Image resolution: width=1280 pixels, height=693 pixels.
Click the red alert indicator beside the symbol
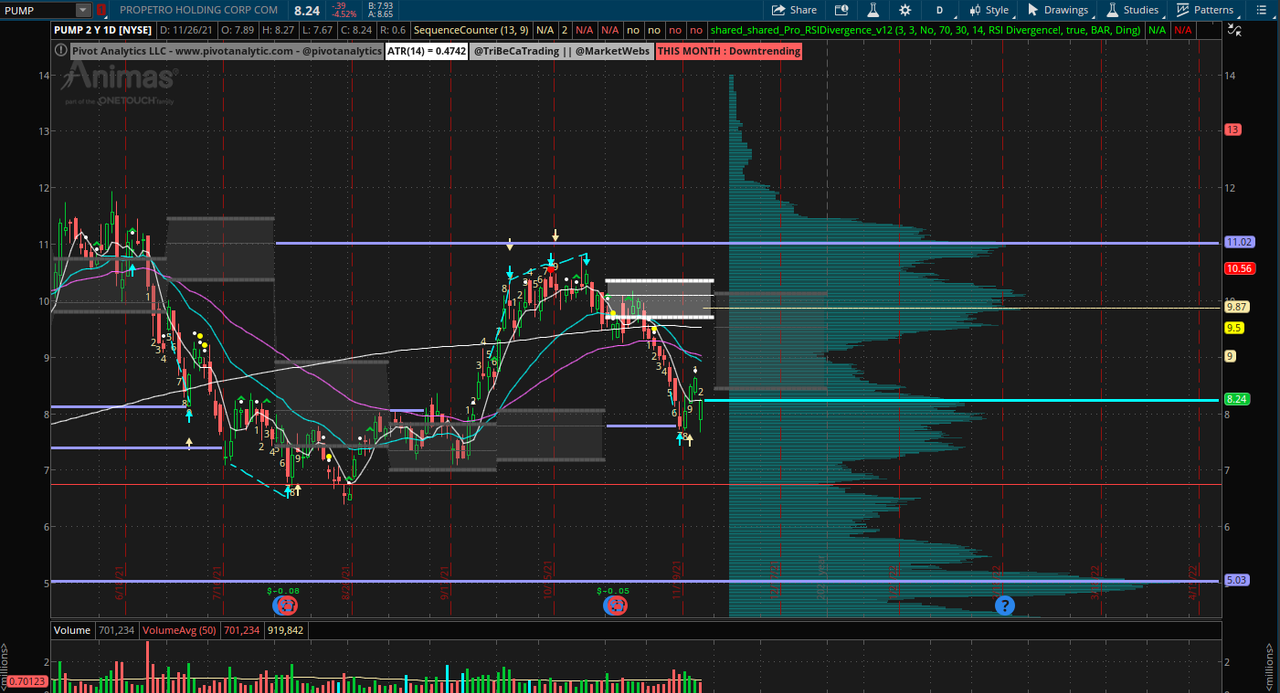101,10
